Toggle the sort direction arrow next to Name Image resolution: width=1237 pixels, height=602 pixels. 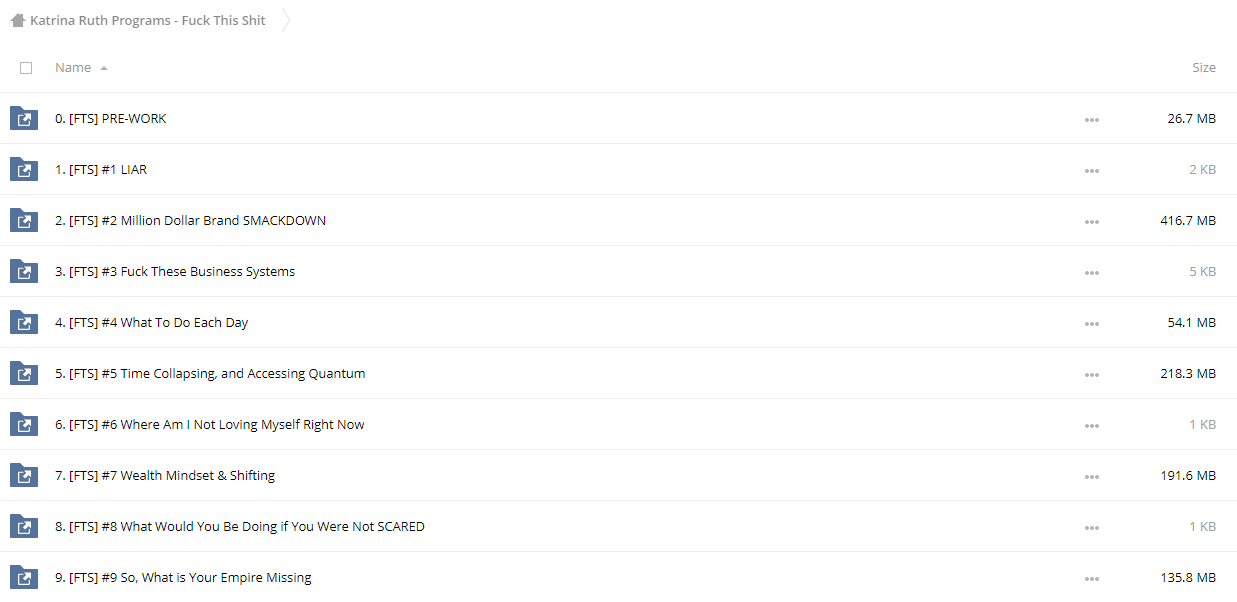click(x=104, y=68)
